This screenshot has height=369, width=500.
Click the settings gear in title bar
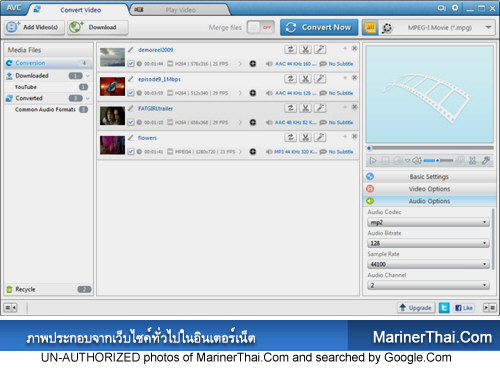(455, 8)
